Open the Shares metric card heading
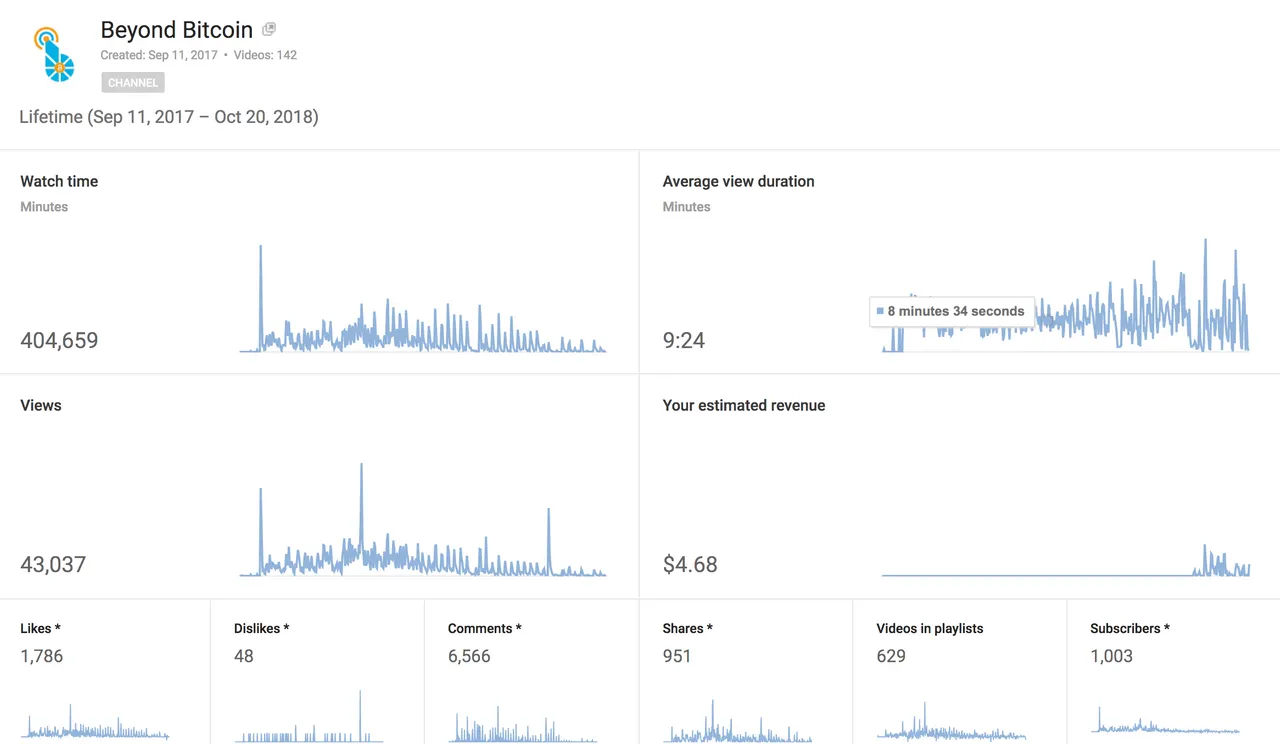Image resolution: width=1280 pixels, height=744 pixels. click(x=688, y=629)
